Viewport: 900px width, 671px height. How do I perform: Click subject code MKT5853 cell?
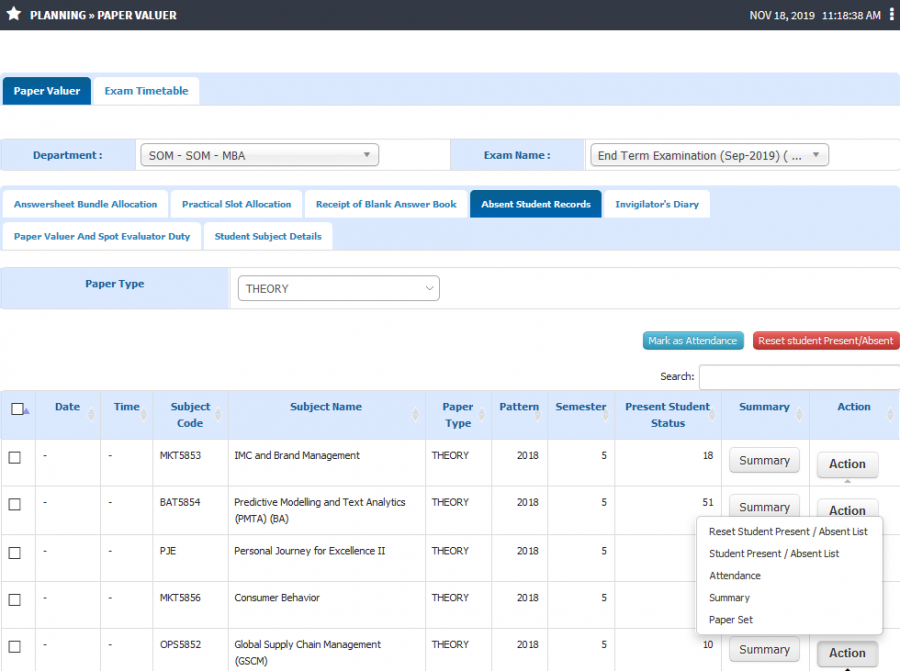tap(180, 455)
